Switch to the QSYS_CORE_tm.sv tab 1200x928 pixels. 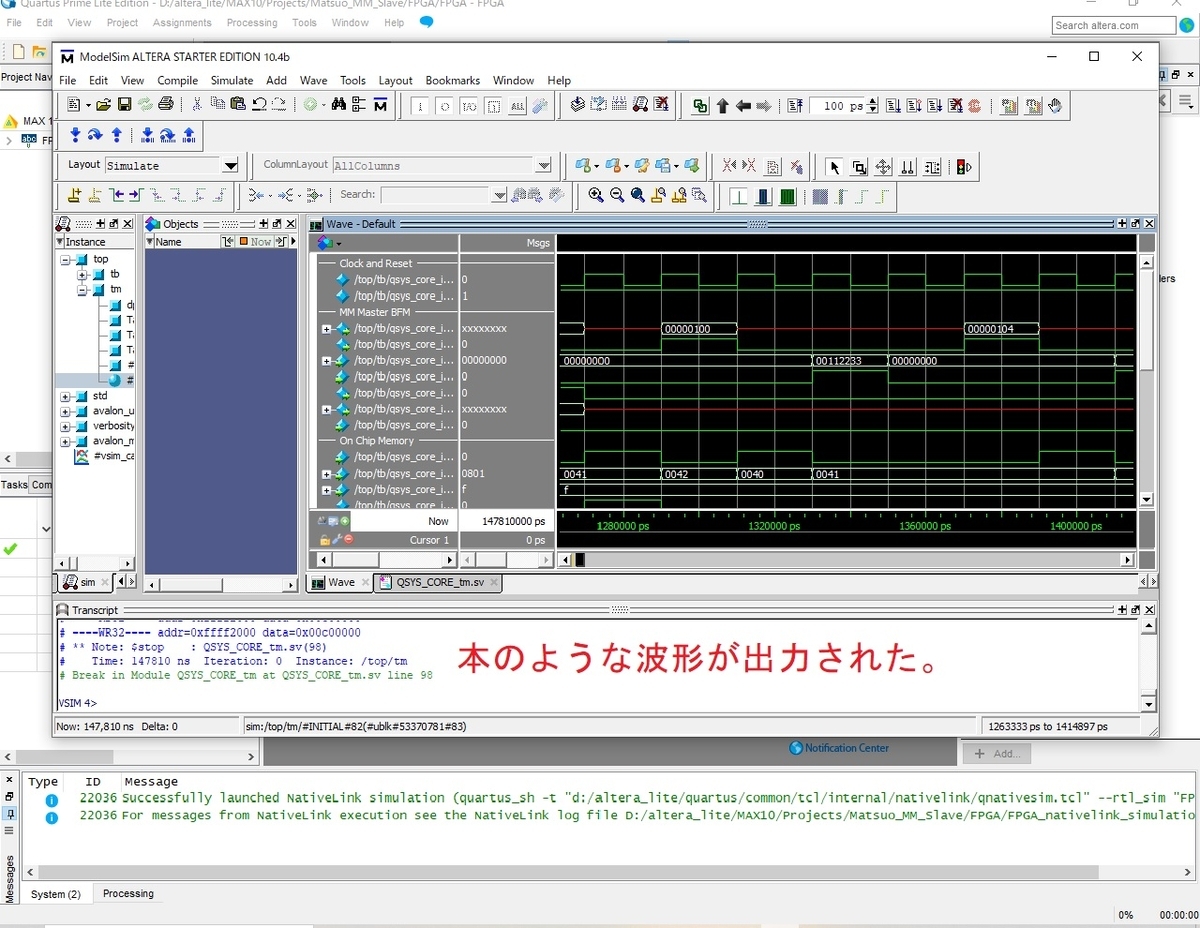coord(438,582)
